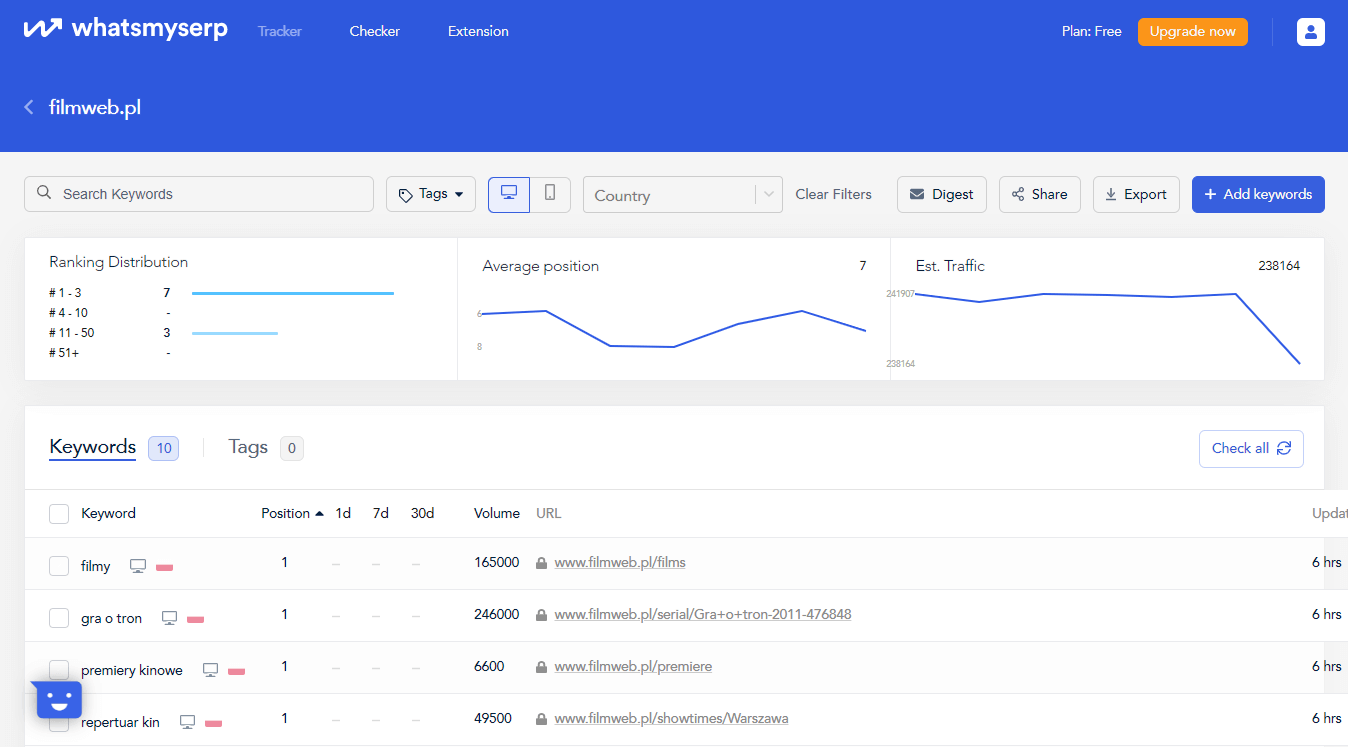Open the chat bot widget icon
1348x747 pixels.
click(58, 700)
